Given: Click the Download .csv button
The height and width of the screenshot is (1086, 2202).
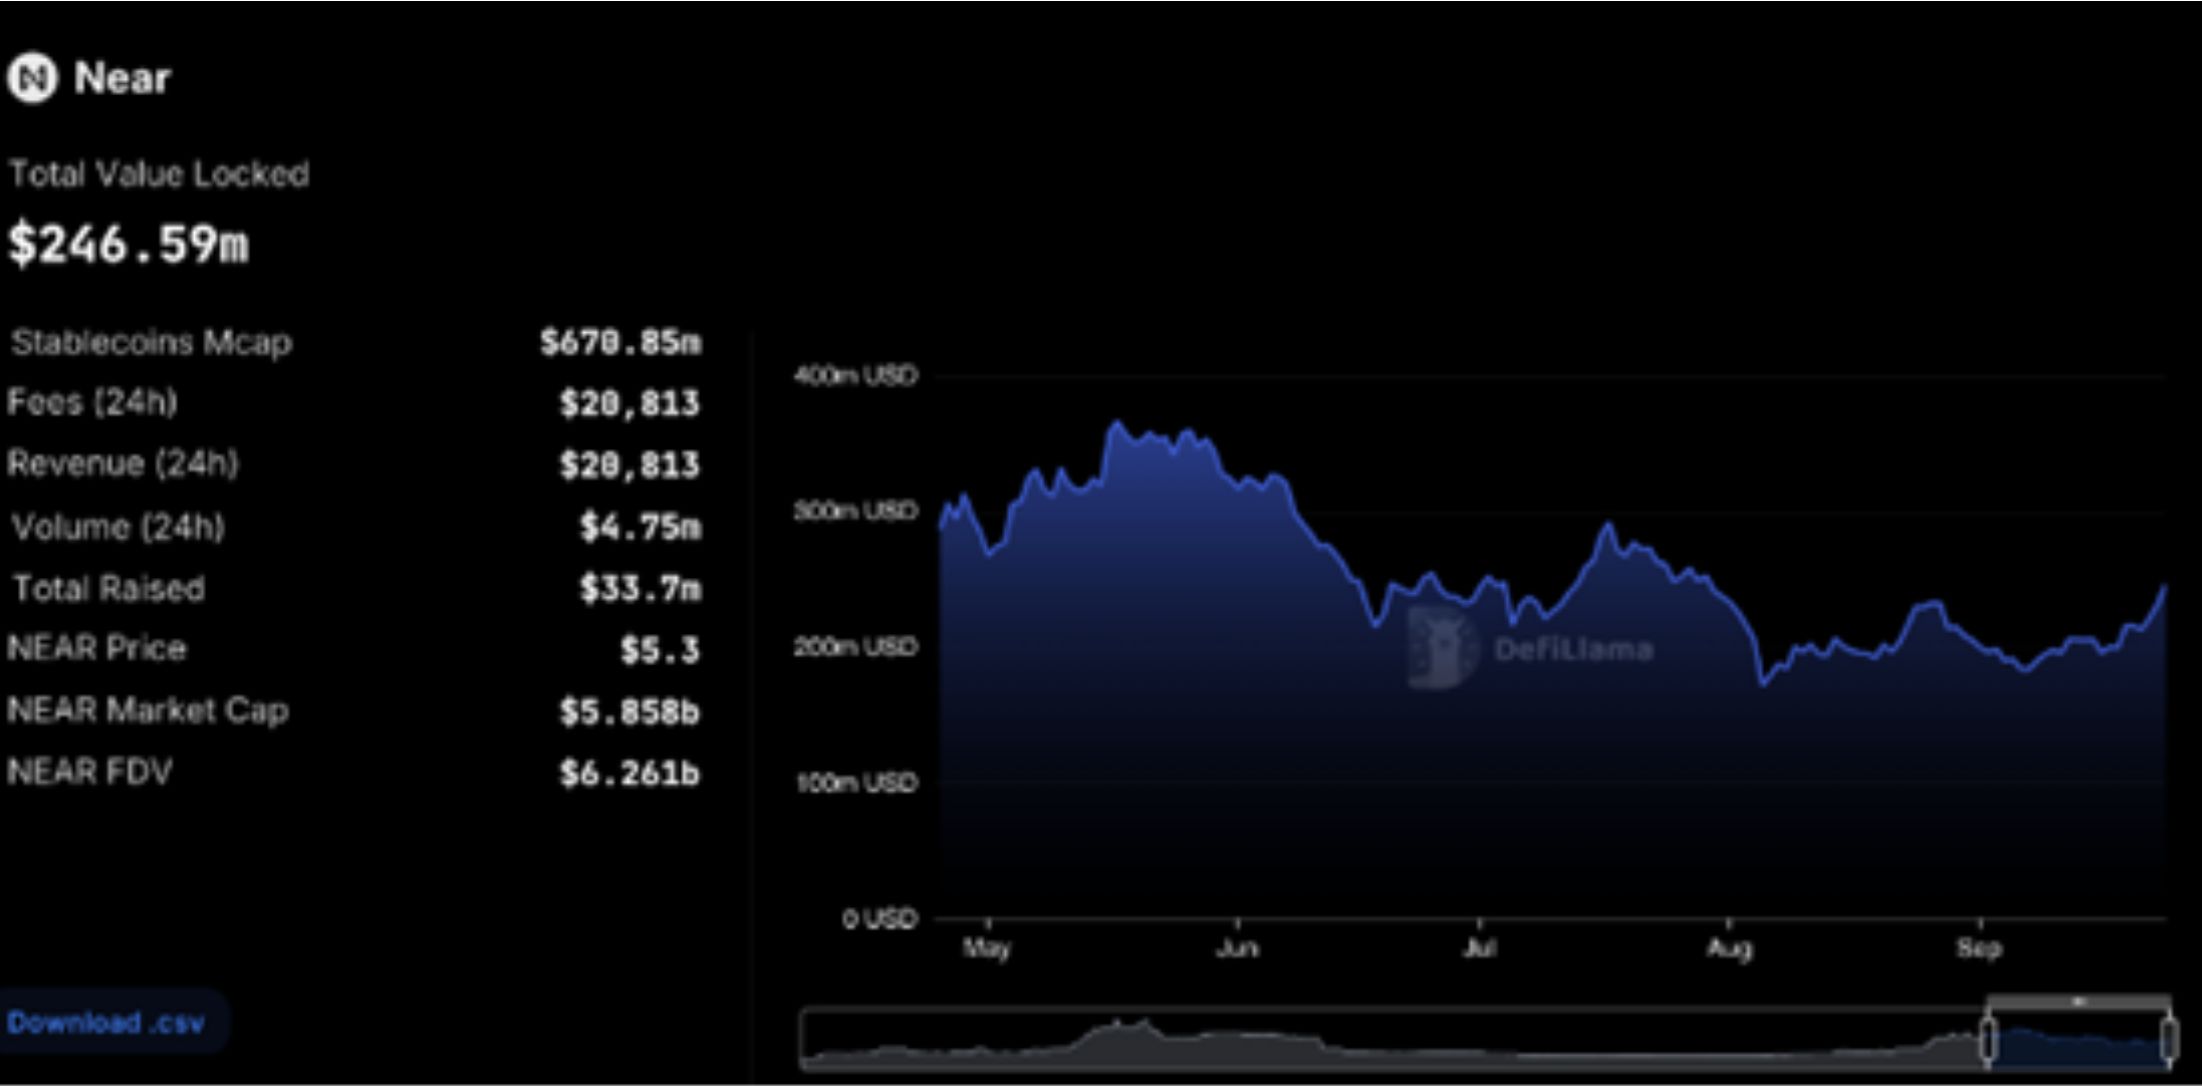Looking at the screenshot, I should click(x=107, y=1023).
